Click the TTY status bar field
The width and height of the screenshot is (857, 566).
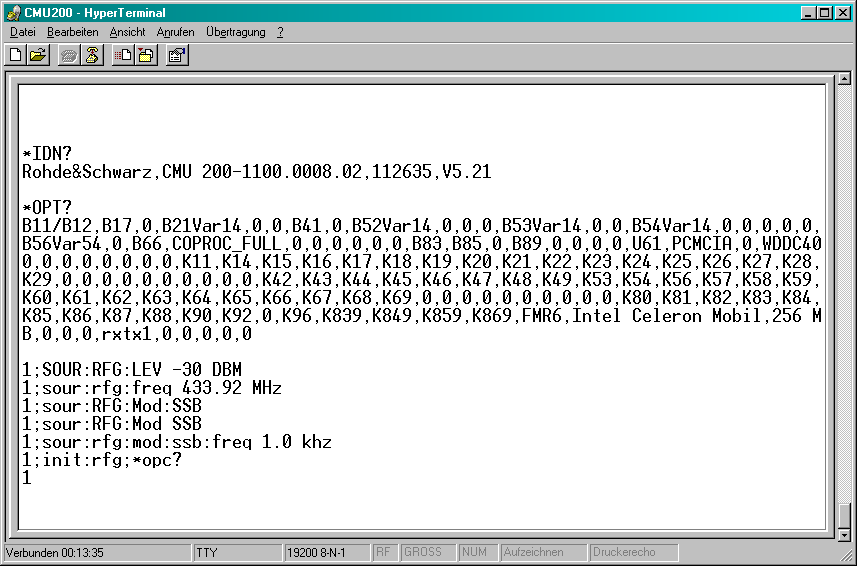[237, 552]
